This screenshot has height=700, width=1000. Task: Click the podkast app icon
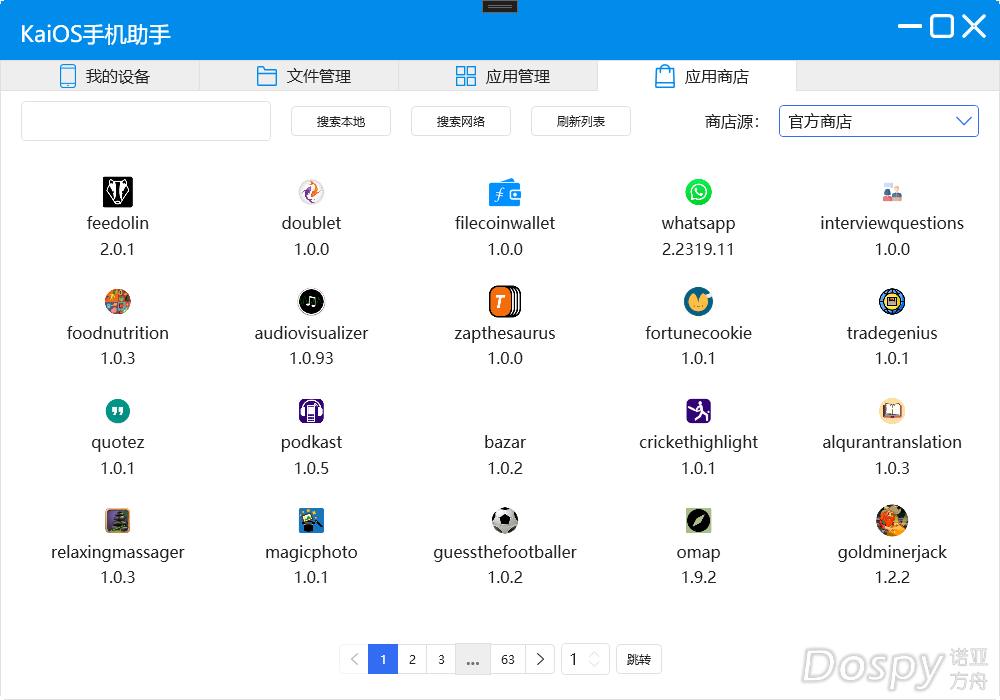tap(311, 411)
